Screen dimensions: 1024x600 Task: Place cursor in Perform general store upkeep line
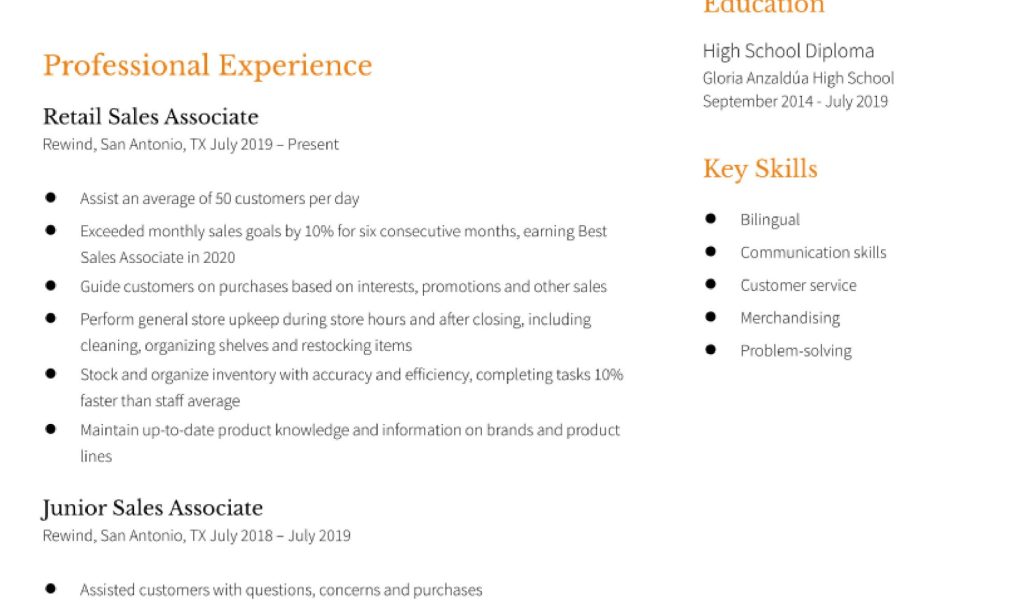[335, 319]
